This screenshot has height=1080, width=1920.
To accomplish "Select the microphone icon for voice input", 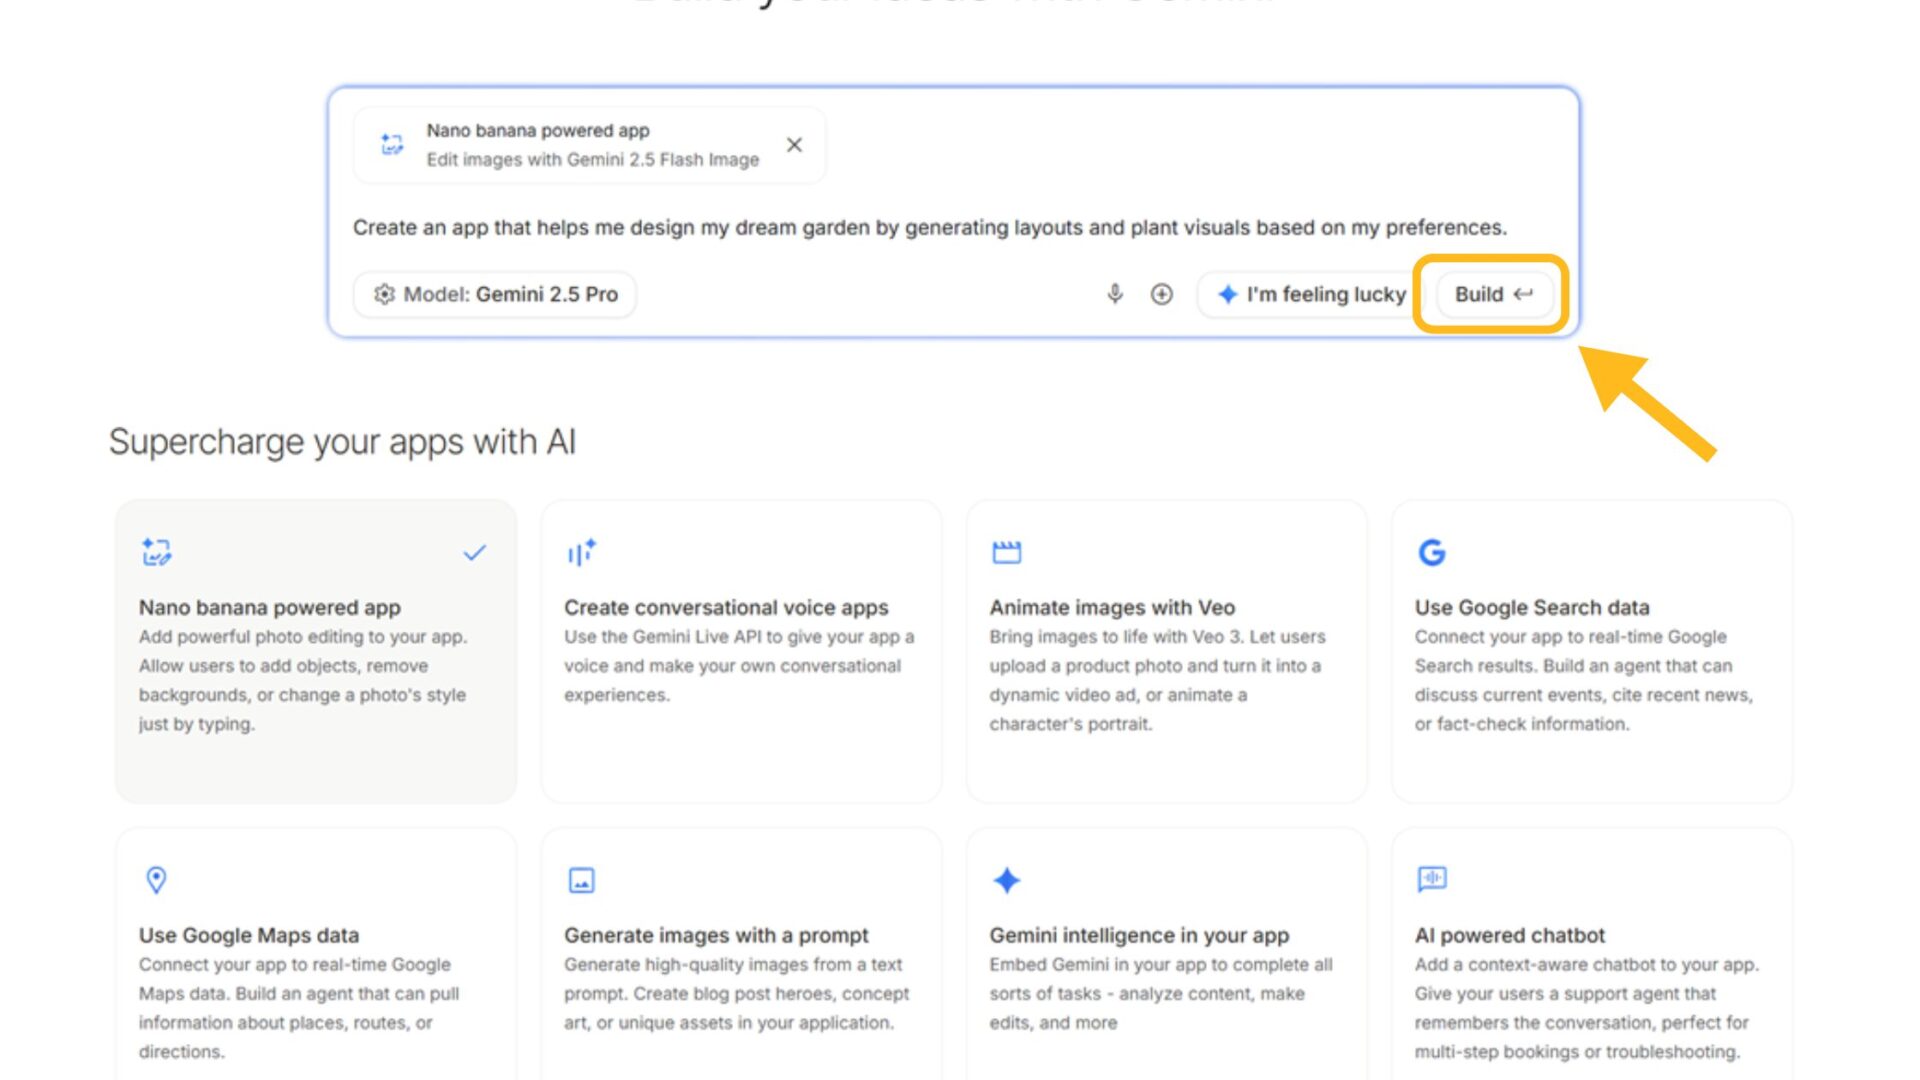I will pos(1113,294).
